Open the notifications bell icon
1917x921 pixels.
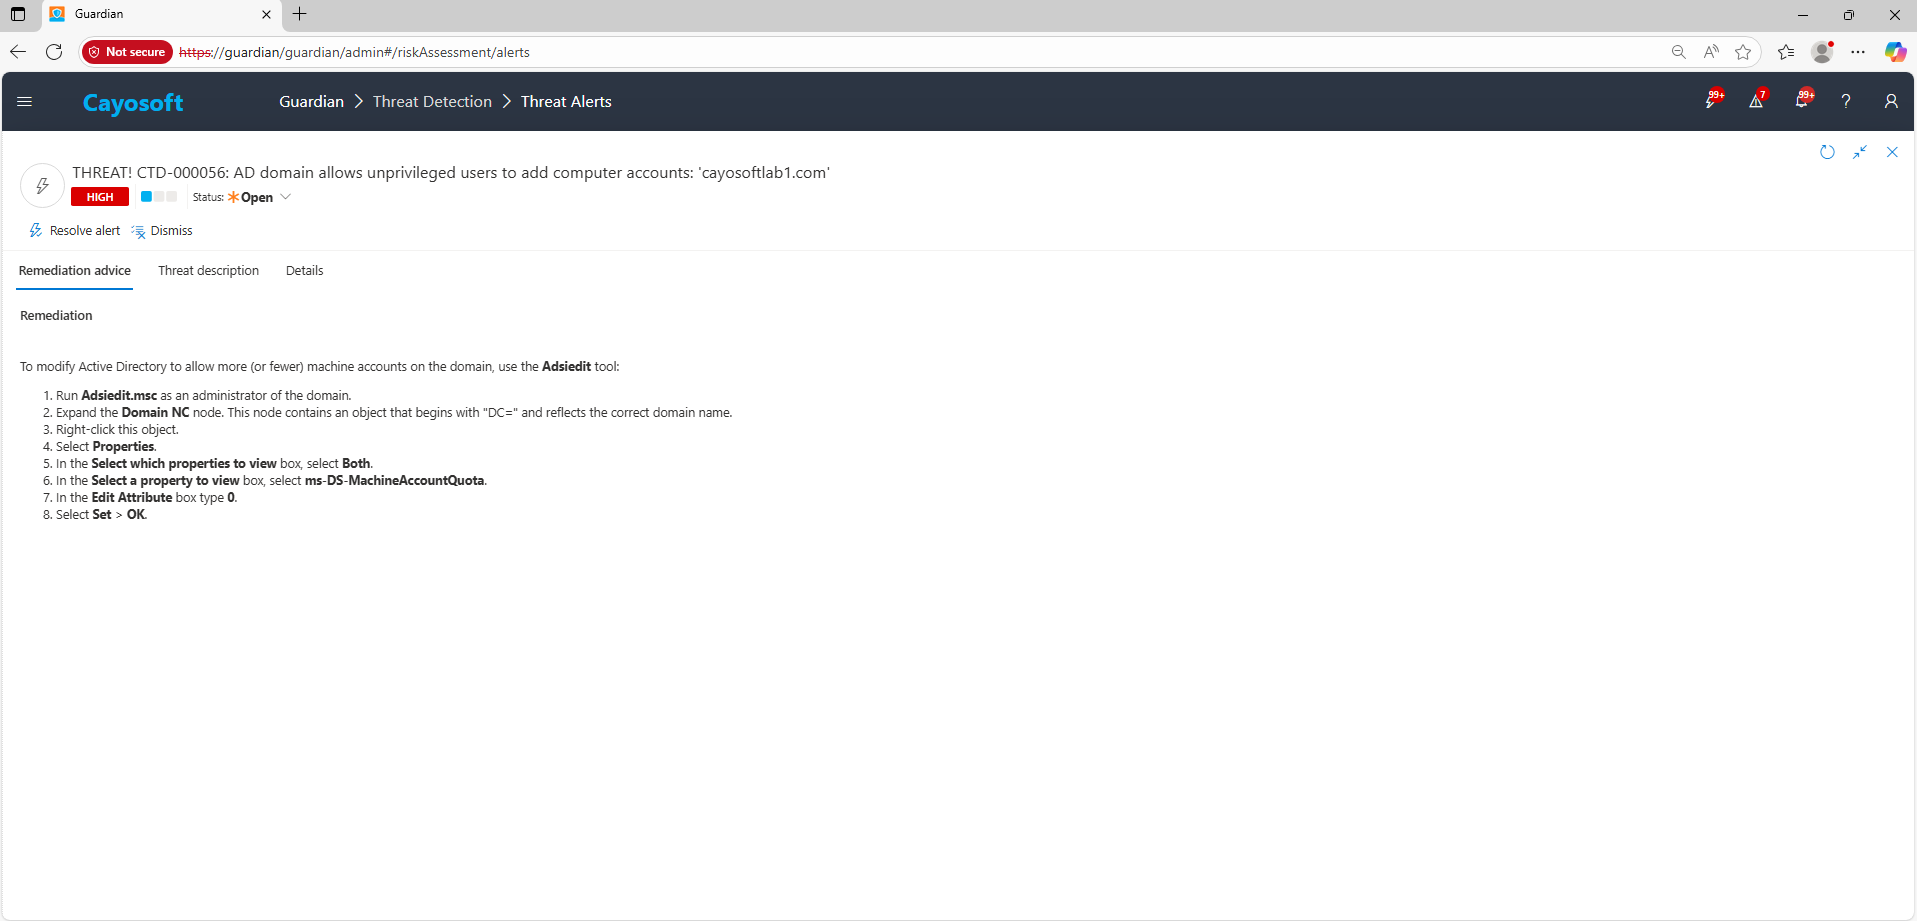[1801, 101]
